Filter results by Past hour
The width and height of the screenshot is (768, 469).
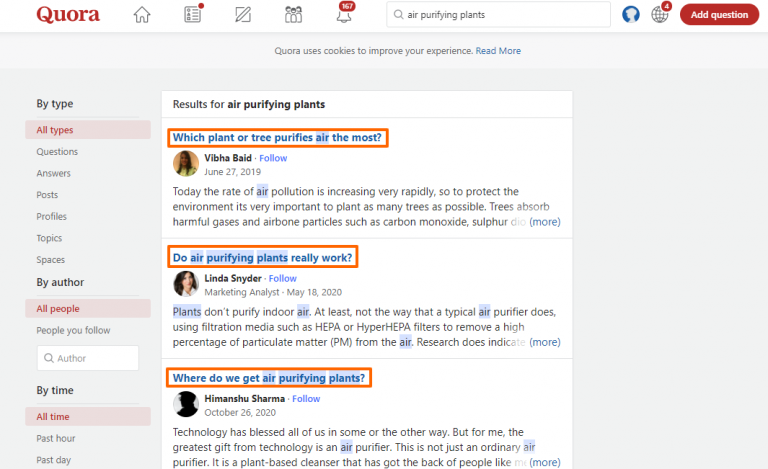tap(56, 438)
